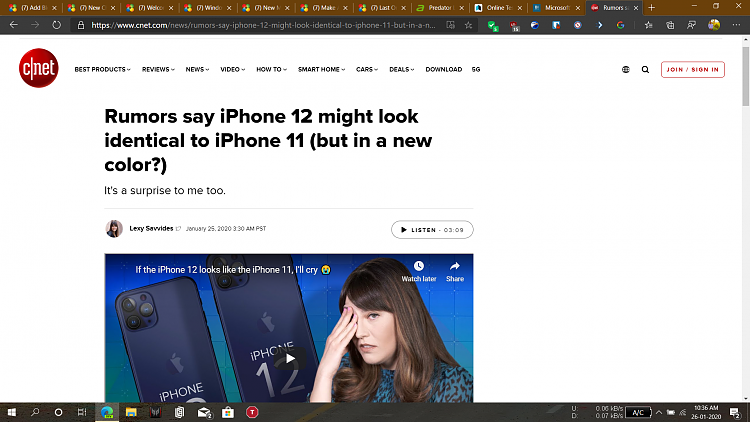Close the Rumors tab
Image resolution: width=750 pixels, height=422 pixels.
[x=636, y=8]
